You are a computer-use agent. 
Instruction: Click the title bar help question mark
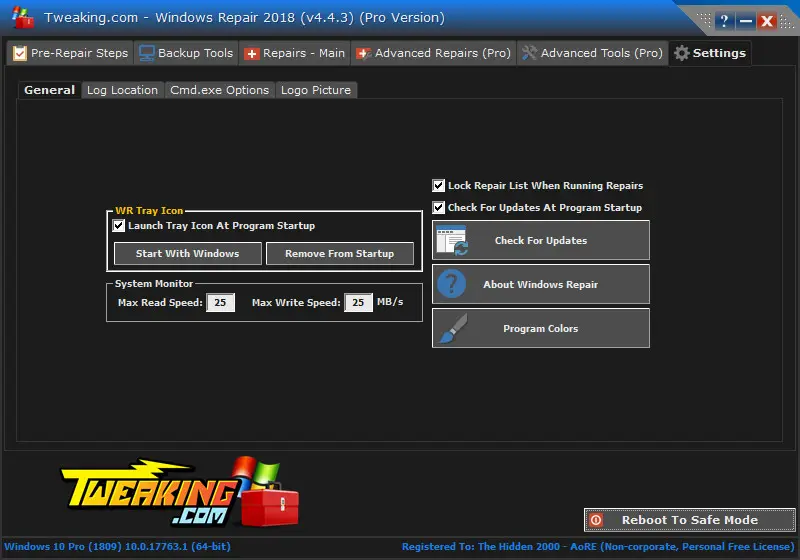(724, 21)
